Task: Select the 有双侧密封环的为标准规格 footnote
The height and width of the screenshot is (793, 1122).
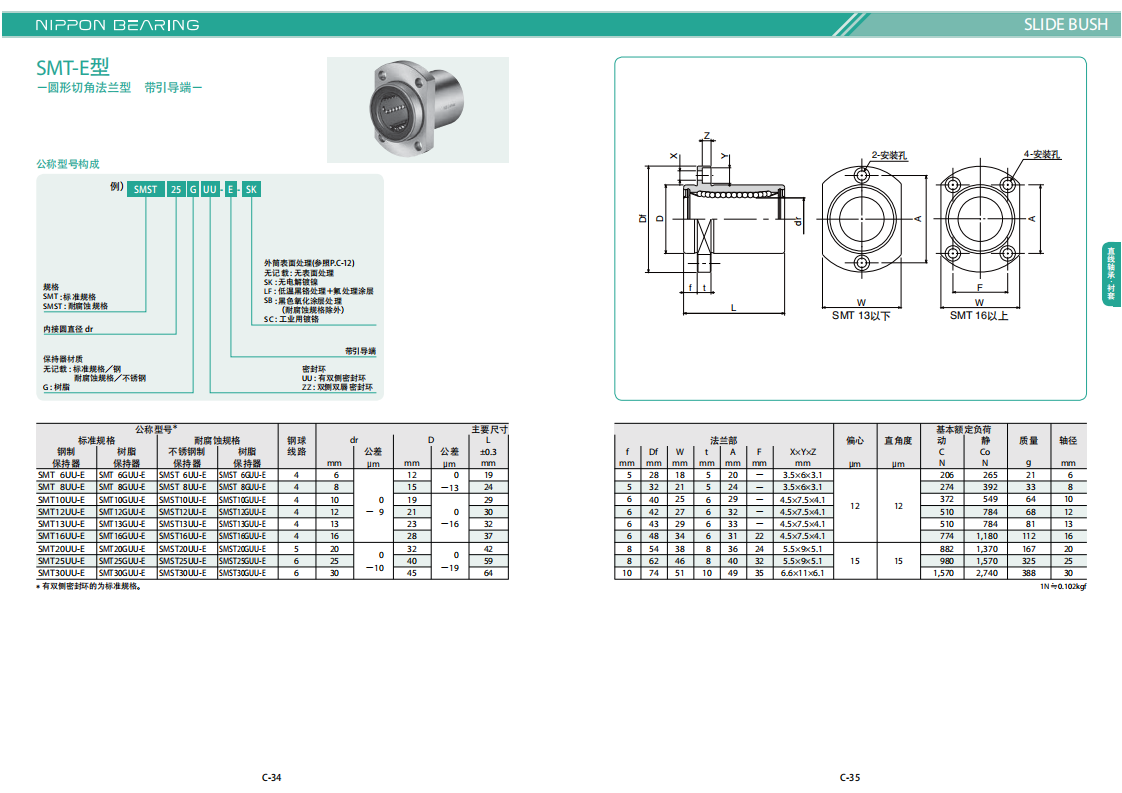Action: click(x=89, y=586)
